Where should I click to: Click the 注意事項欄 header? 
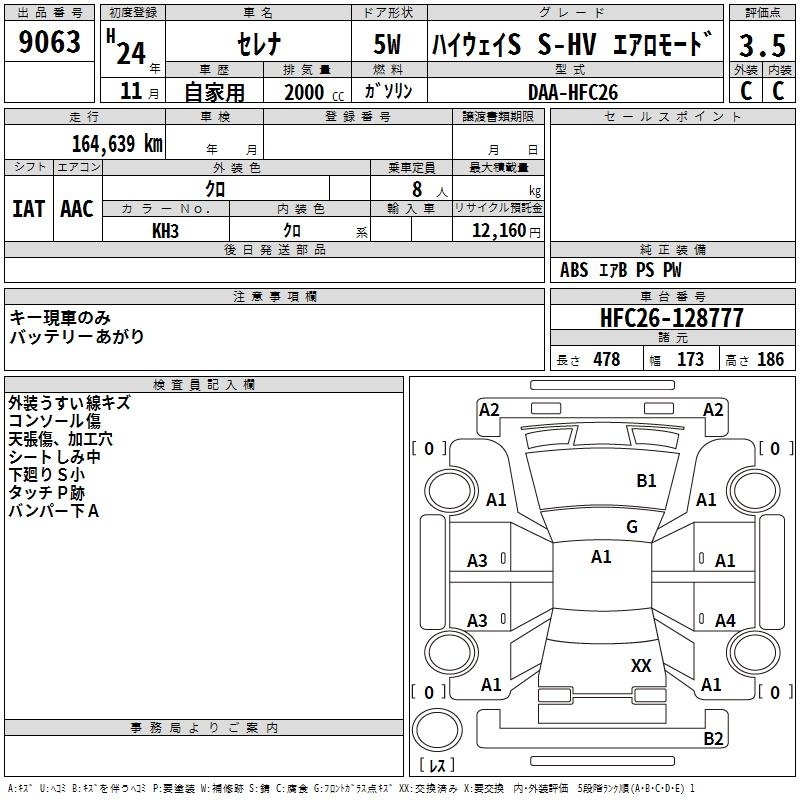pyautogui.click(x=274, y=297)
